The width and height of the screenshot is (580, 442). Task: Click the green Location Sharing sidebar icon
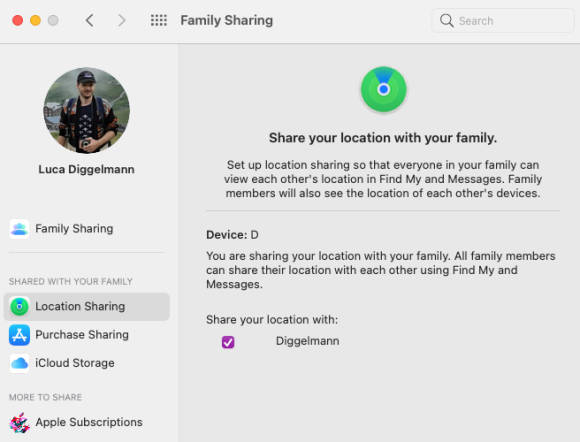point(19,307)
